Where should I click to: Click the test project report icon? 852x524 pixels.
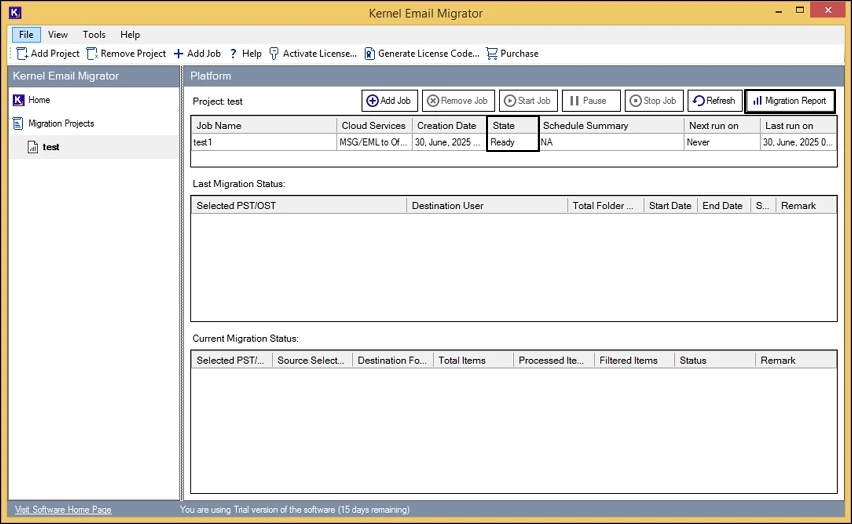click(x=33, y=147)
